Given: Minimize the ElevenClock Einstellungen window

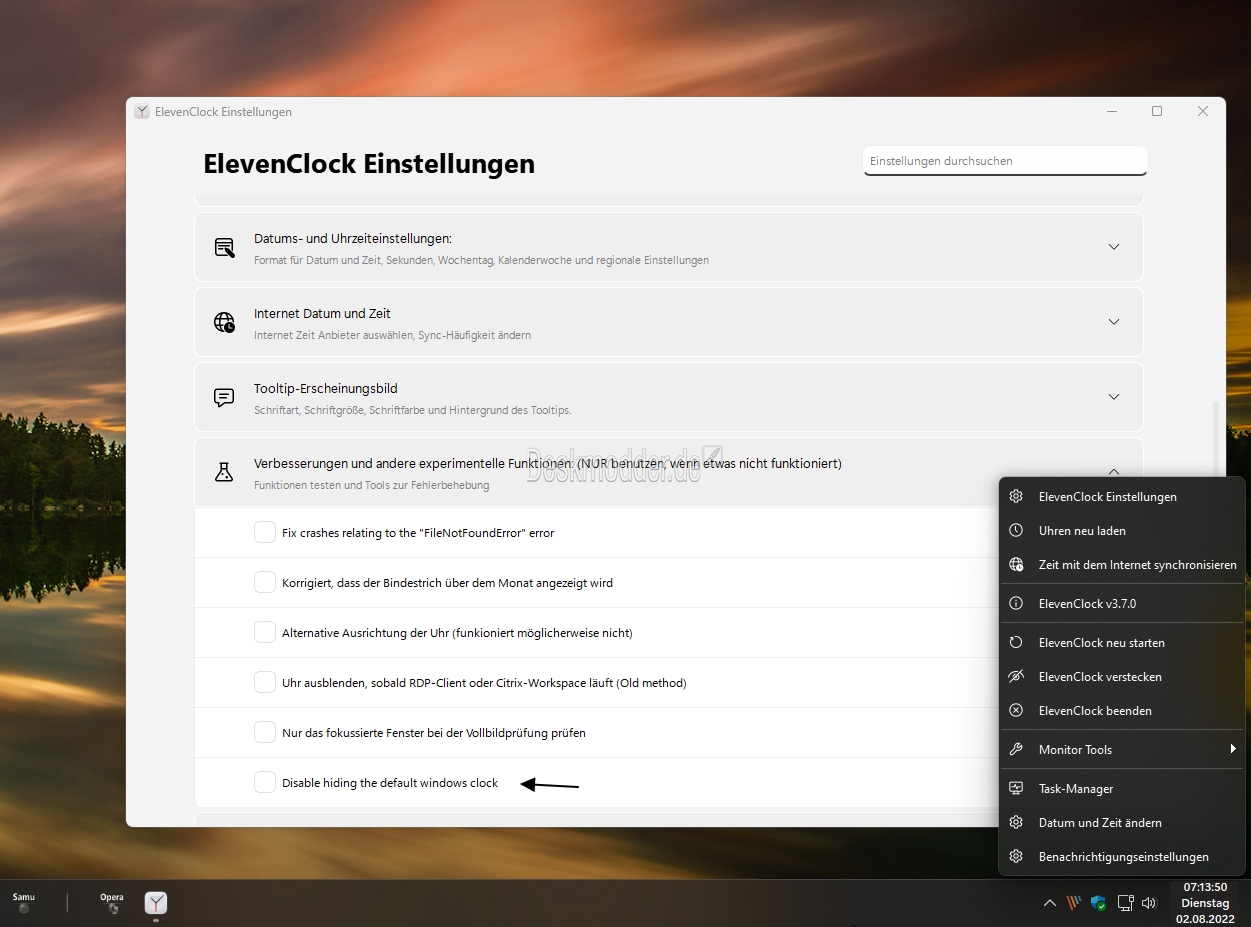Looking at the screenshot, I should [x=1111, y=111].
